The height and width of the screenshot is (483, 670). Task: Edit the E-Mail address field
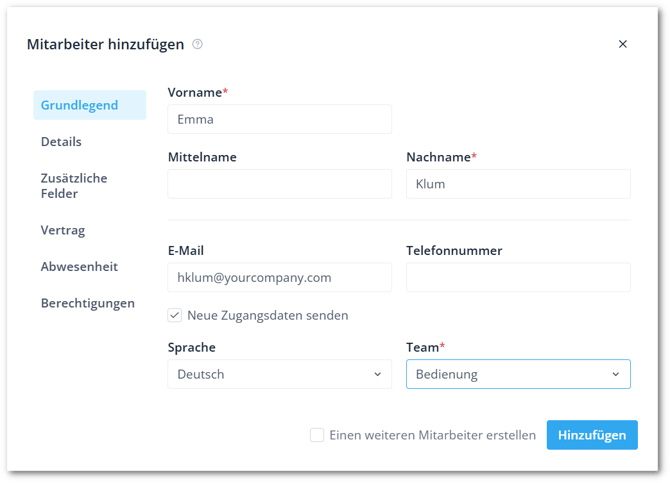[279, 277]
